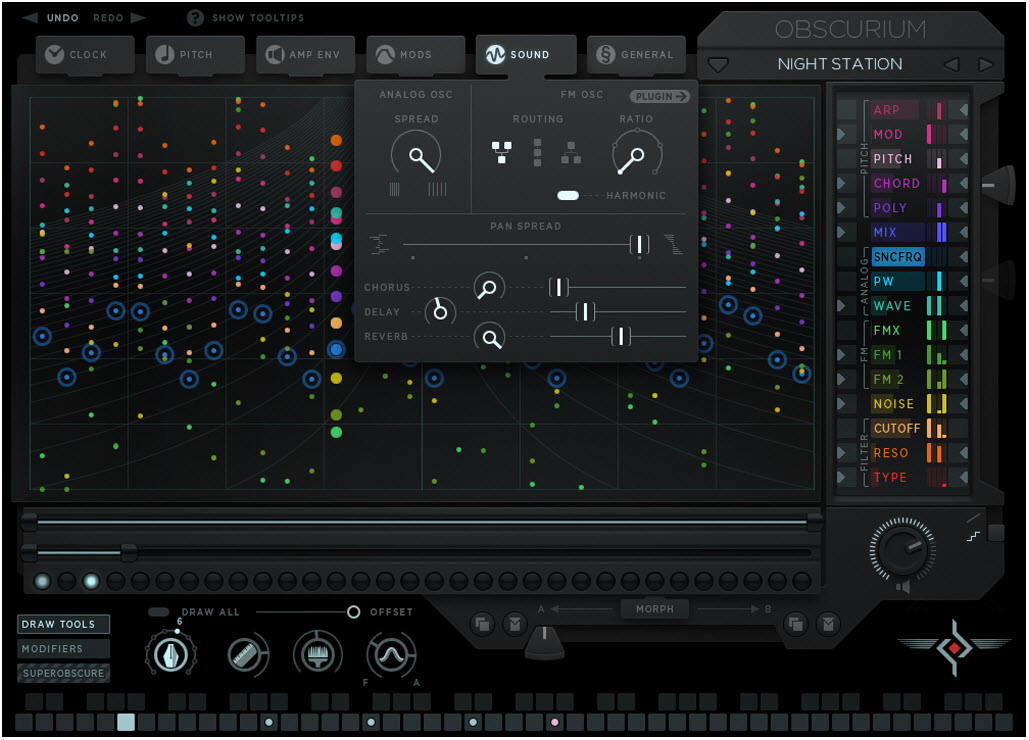Click the paste icon for morph slot A
The width and height of the screenshot is (1029, 740).
[515, 624]
